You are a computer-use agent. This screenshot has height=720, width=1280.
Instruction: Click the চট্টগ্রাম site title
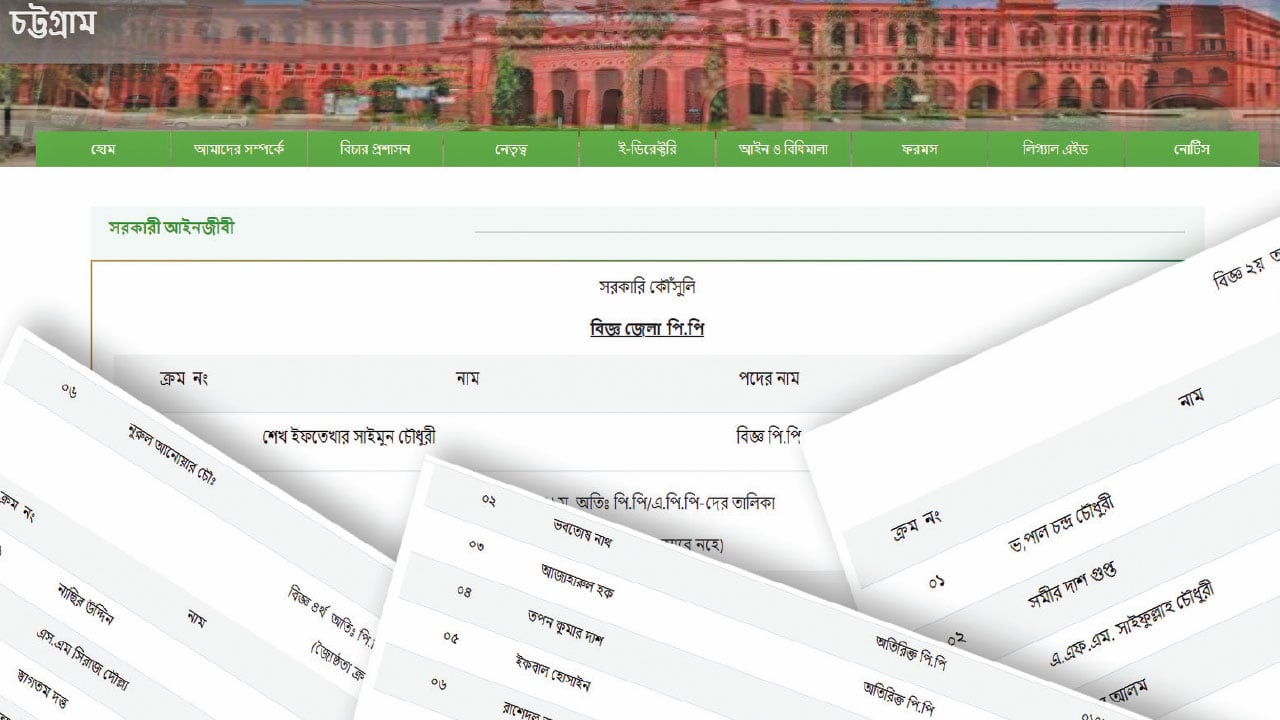tap(52, 25)
